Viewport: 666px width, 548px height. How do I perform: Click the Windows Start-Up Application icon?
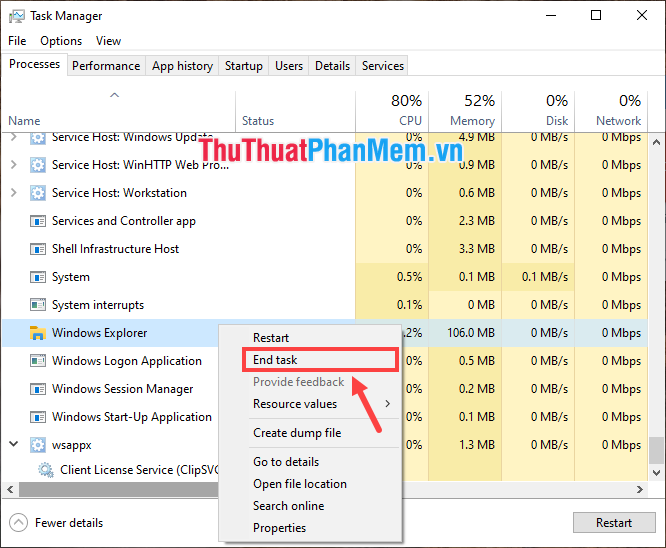(38, 417)
